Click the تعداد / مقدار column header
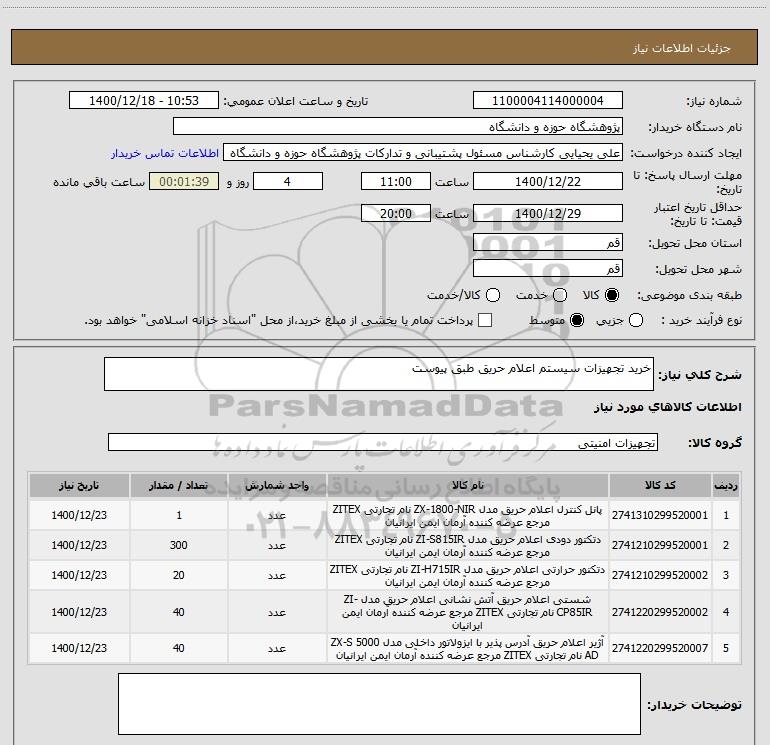The image size is (770, 745). 179,485
